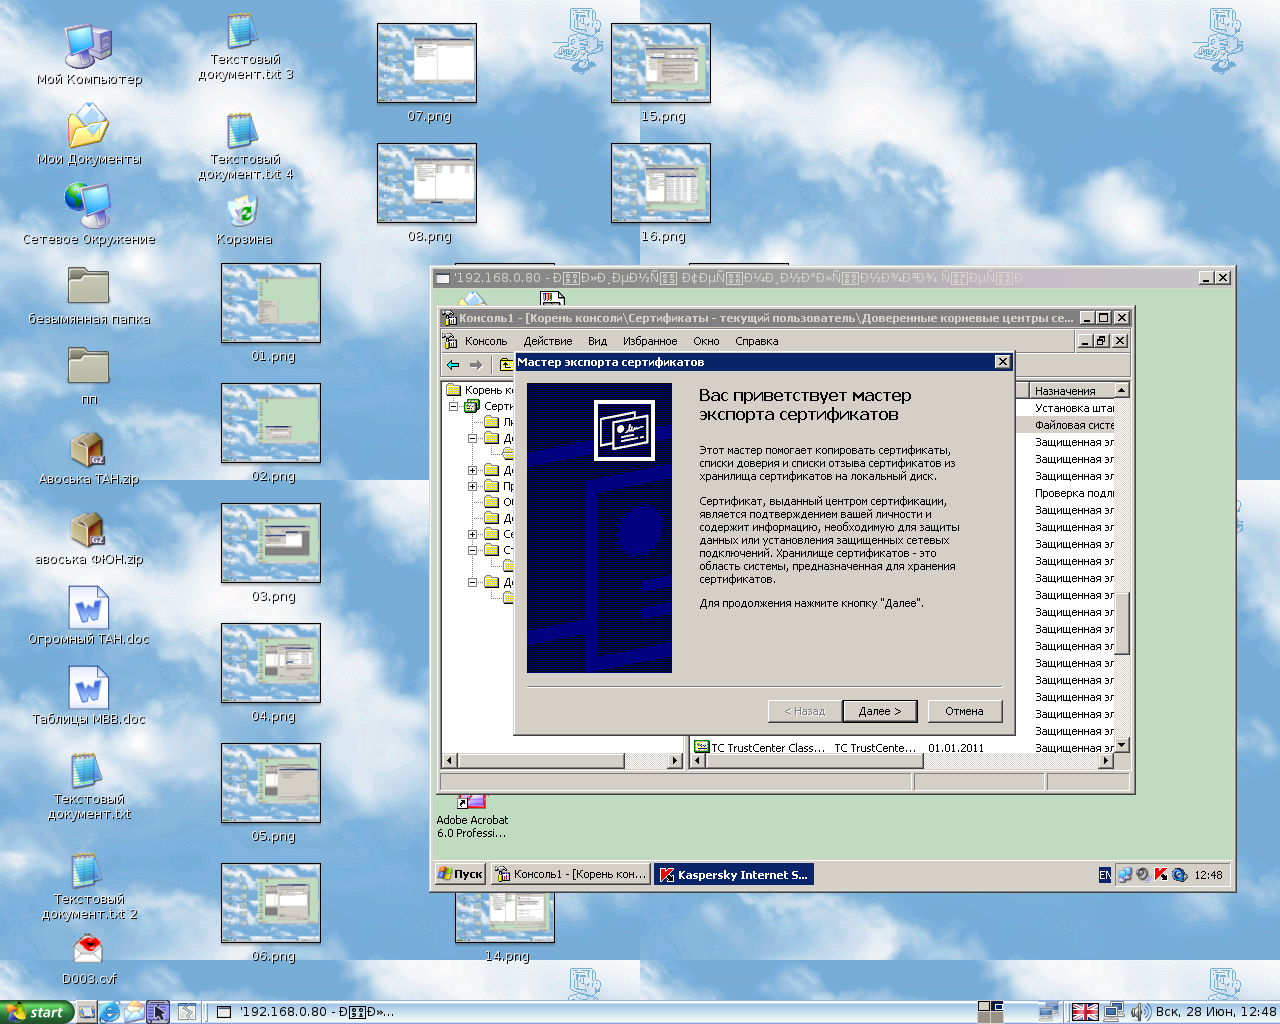Screen dimensions: 1280x1024
Task: Open the Действие menu
Action: 547,341
